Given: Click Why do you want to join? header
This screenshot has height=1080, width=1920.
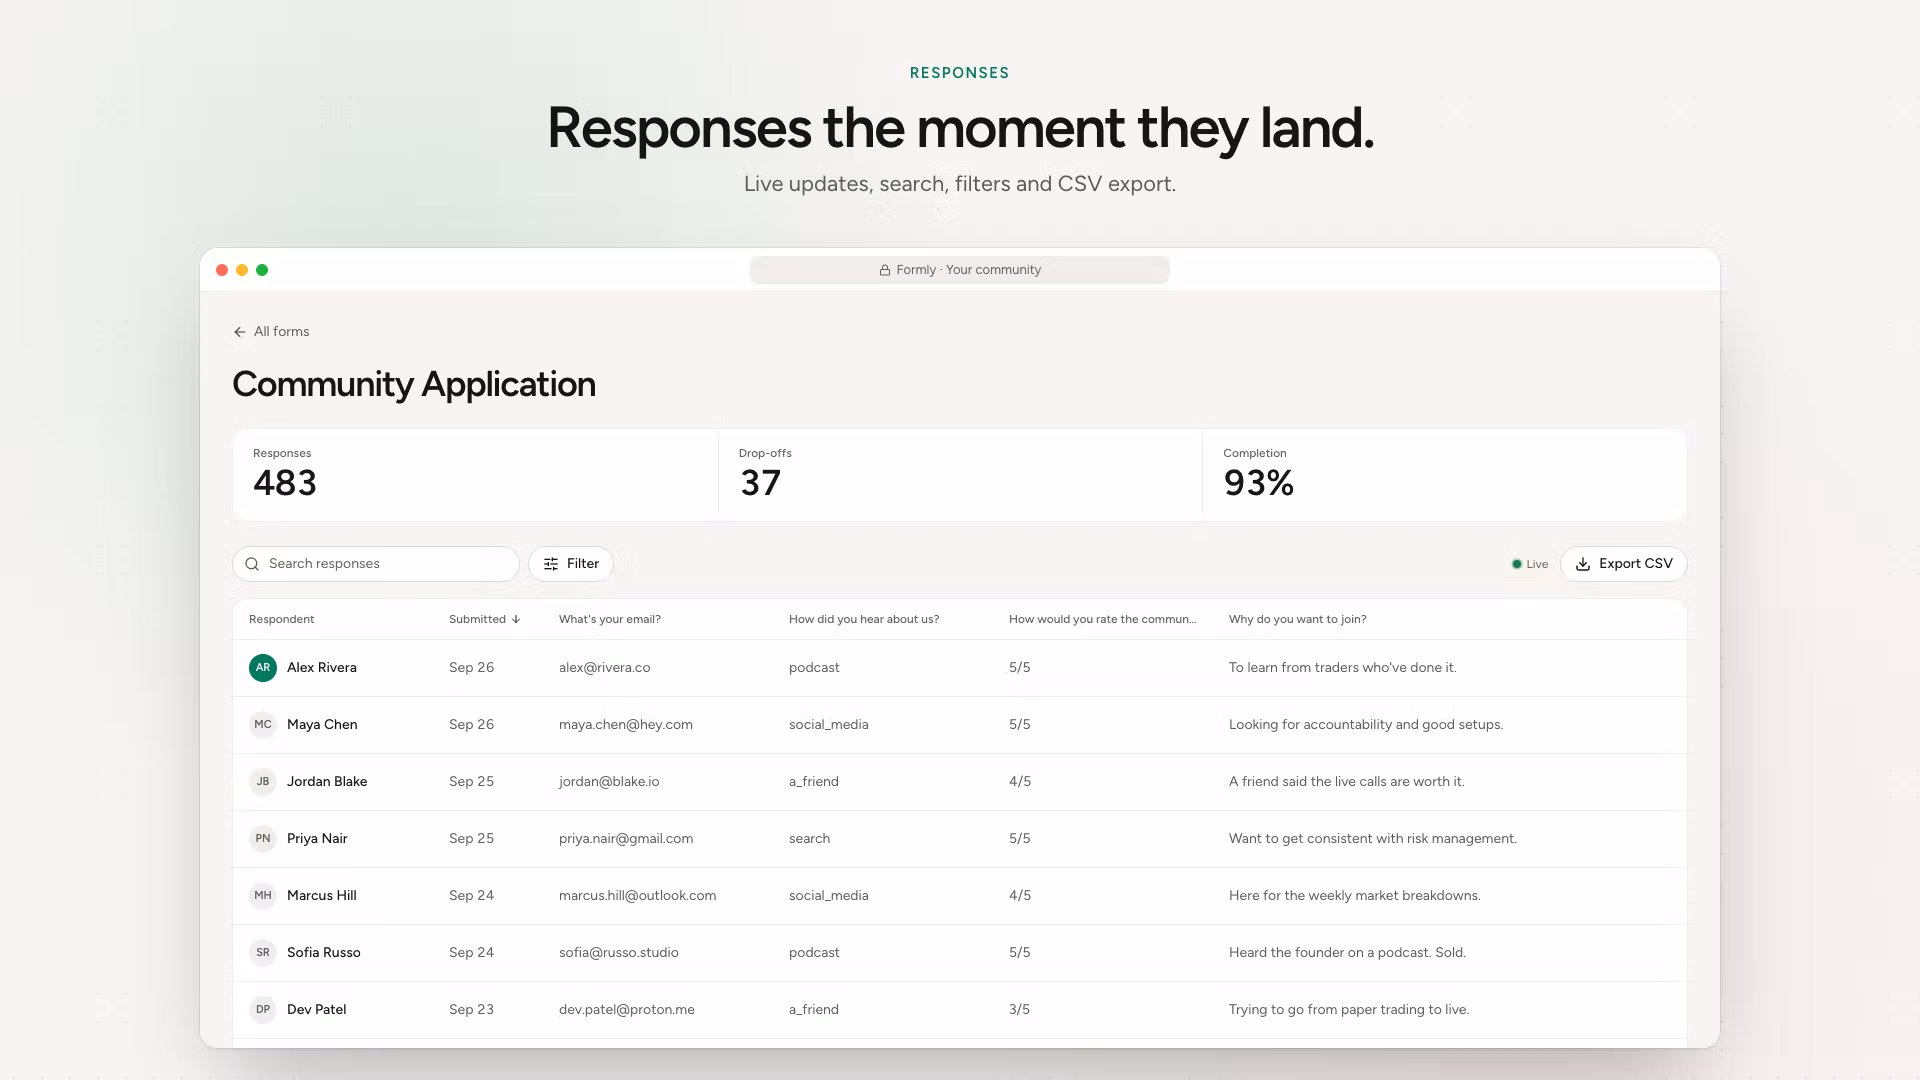Looking at the screenshot, I should coord(1297,620).
